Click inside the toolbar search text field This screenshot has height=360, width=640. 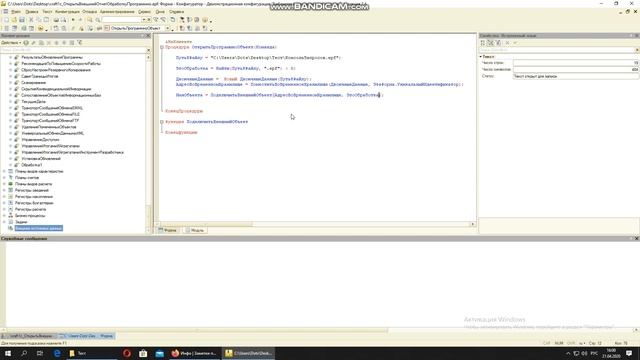[x=121, y=20]
